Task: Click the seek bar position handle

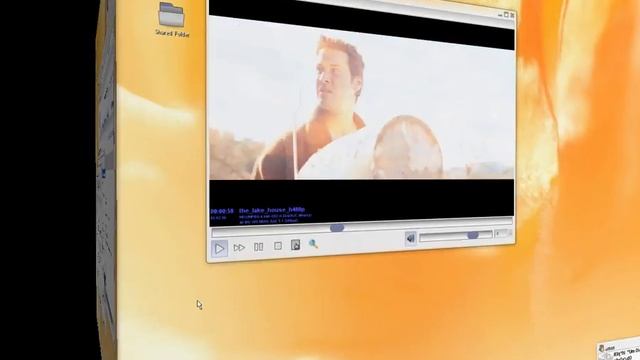Action: 337,228
